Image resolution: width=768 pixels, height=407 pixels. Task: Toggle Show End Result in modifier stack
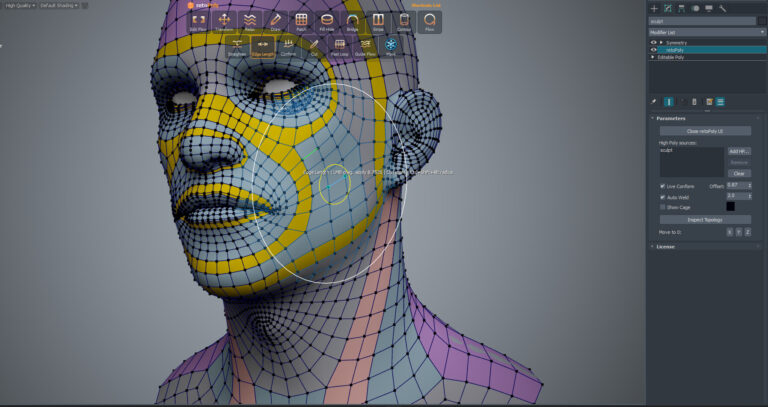669,102
